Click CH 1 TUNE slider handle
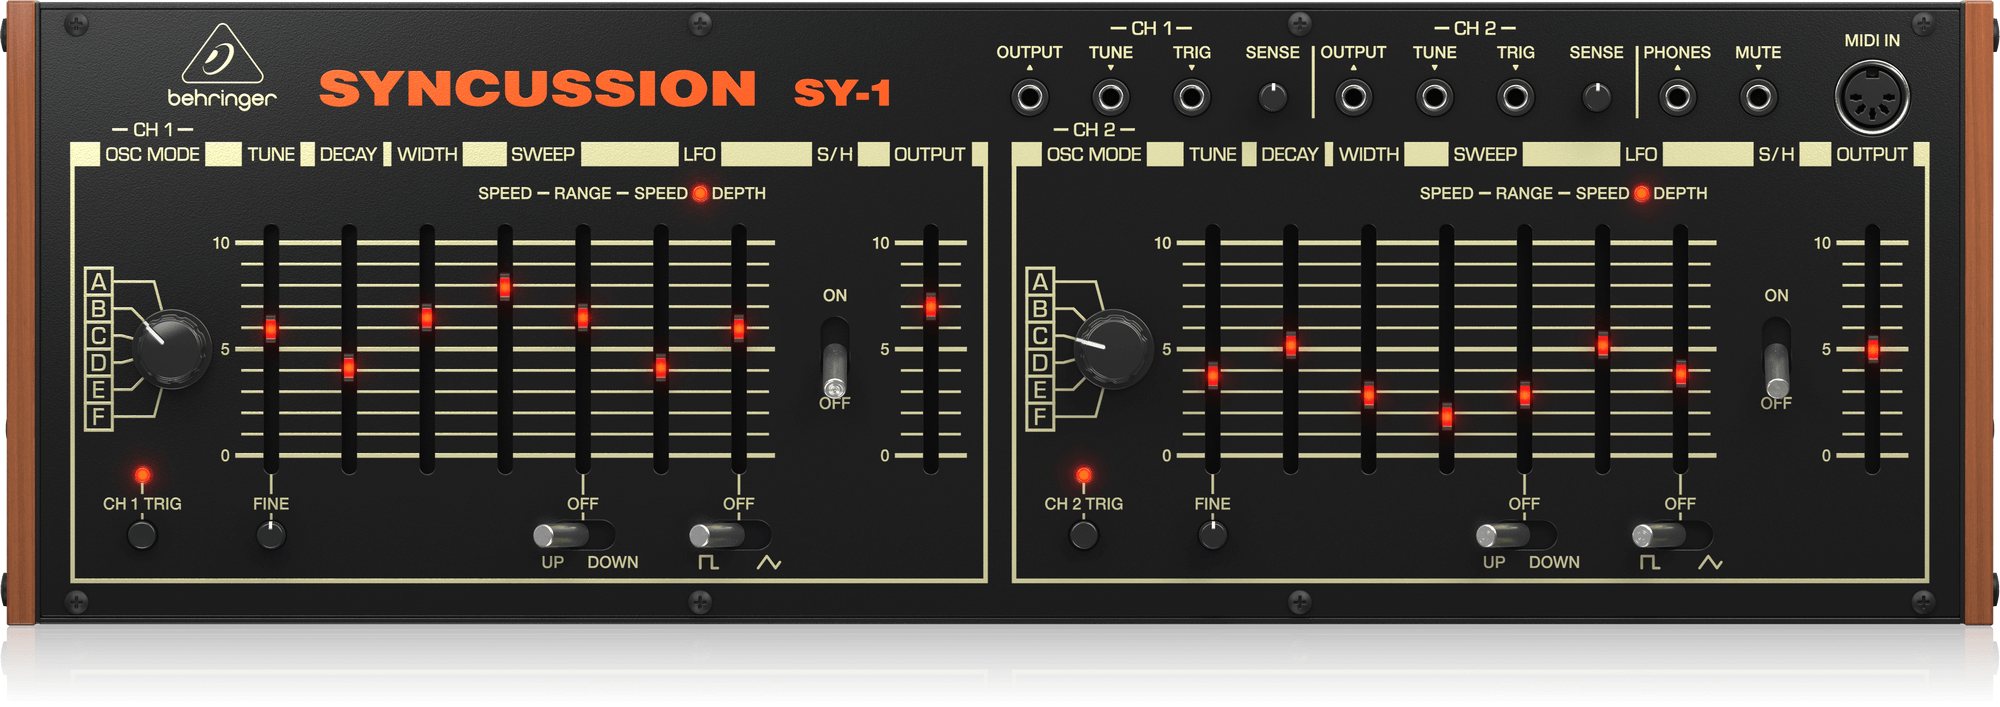The image size is (2000, 707). coord(271,328)
